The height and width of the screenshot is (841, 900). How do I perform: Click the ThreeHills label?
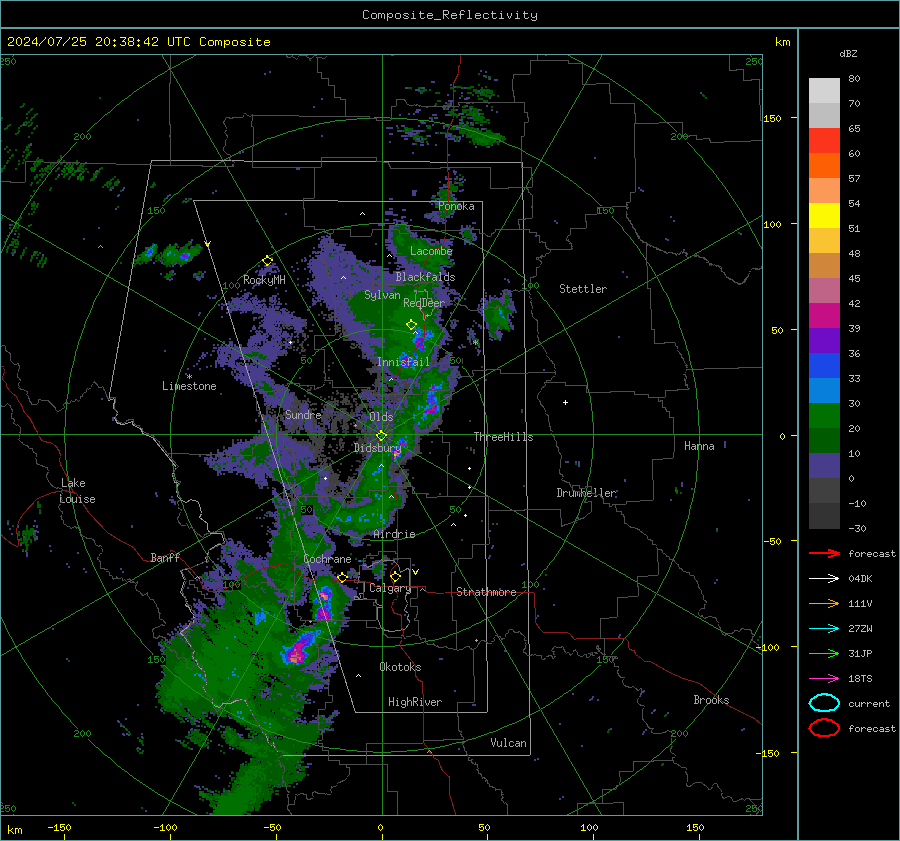[503, 437]
